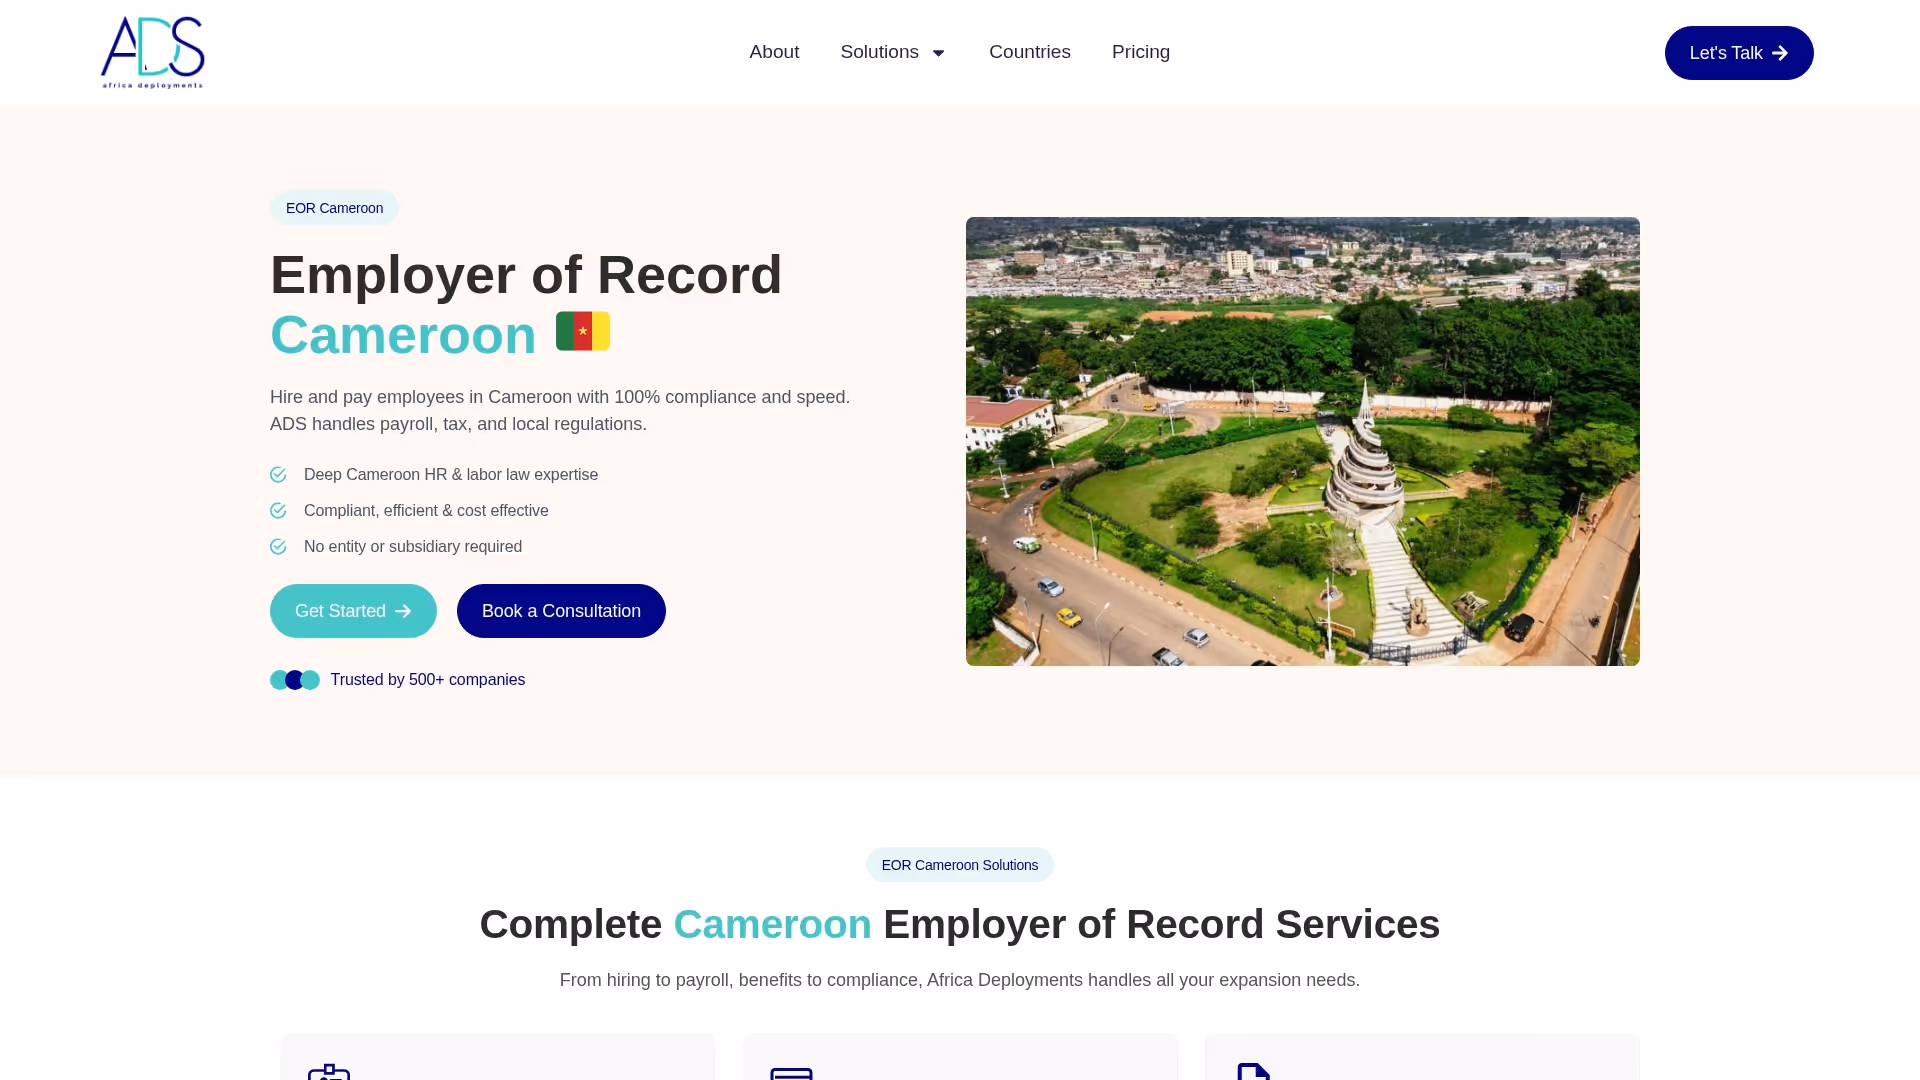
Task: Select the hiring briefcase icon card
Action: [x=330, y=1072]
